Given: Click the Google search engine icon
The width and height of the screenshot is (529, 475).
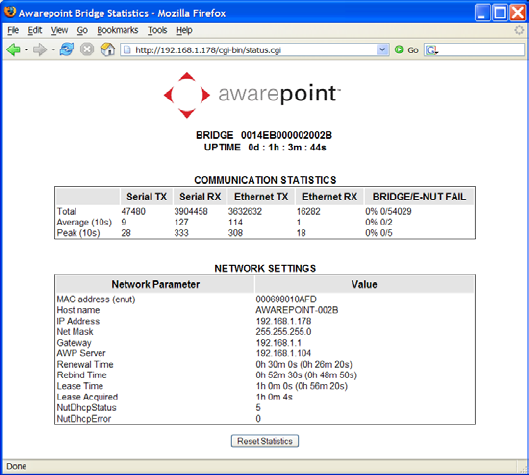Looking at the screenshot, I should pyautogui.click(x=431, y=50).
